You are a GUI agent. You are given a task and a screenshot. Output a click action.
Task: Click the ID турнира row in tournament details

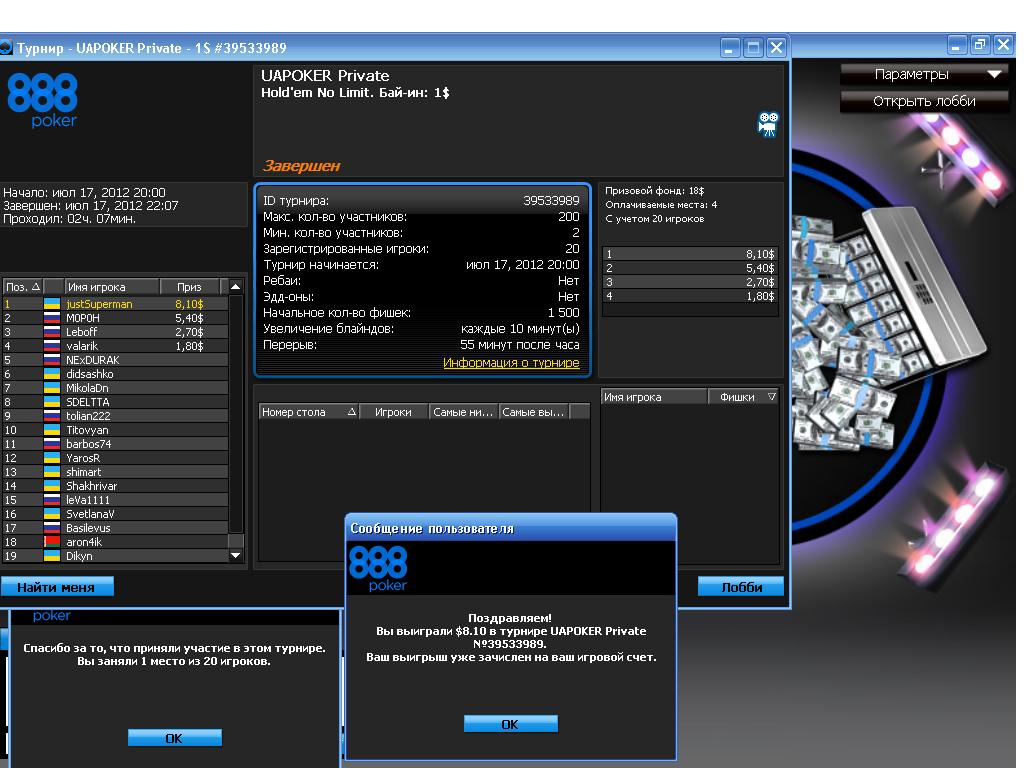click(421, 200)
